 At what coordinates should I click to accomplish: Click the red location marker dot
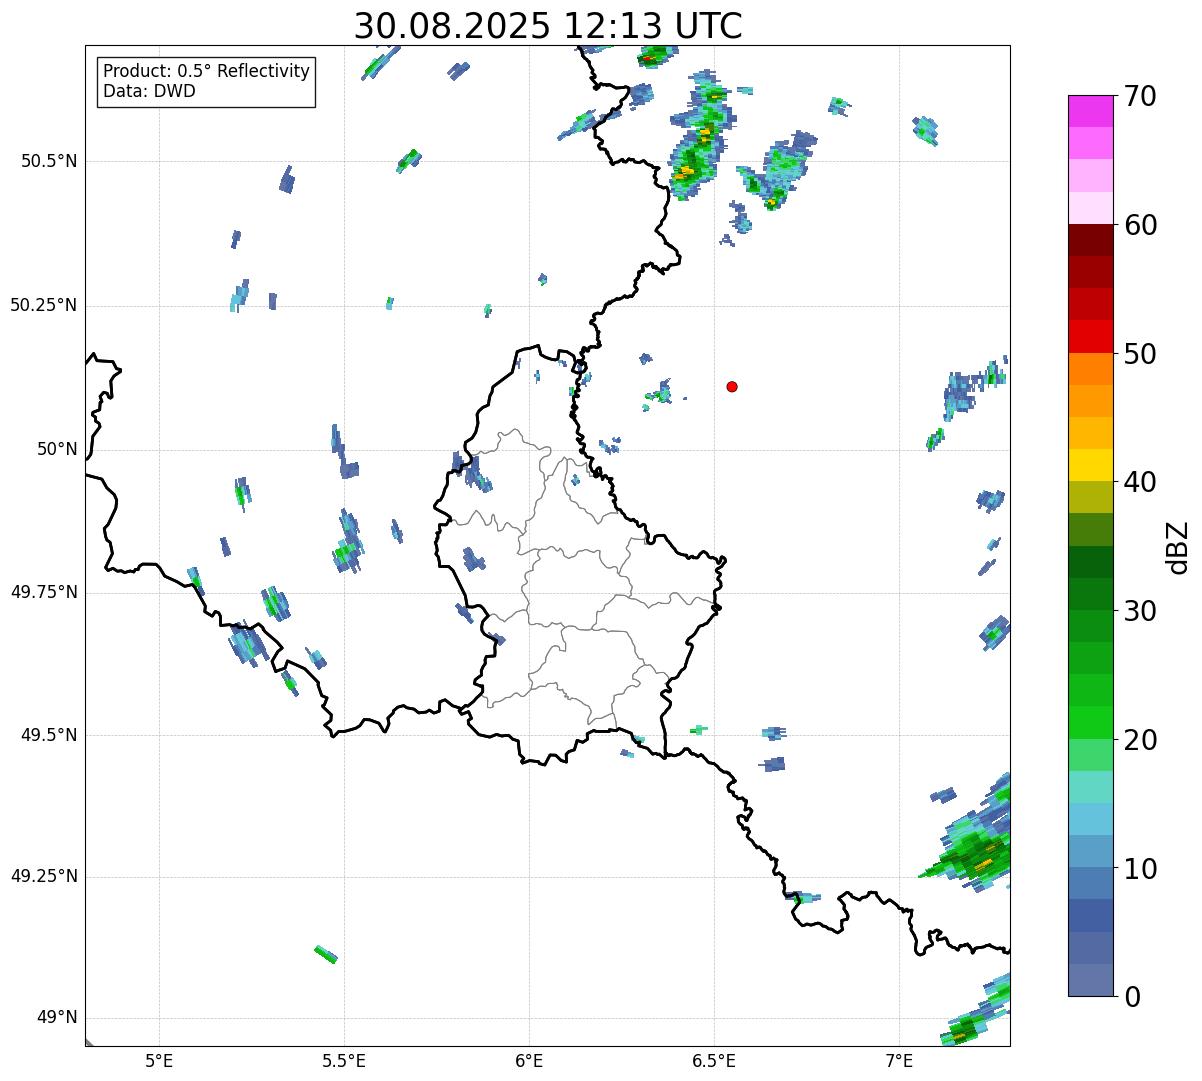pyautogui.click(x=732, y=386)
